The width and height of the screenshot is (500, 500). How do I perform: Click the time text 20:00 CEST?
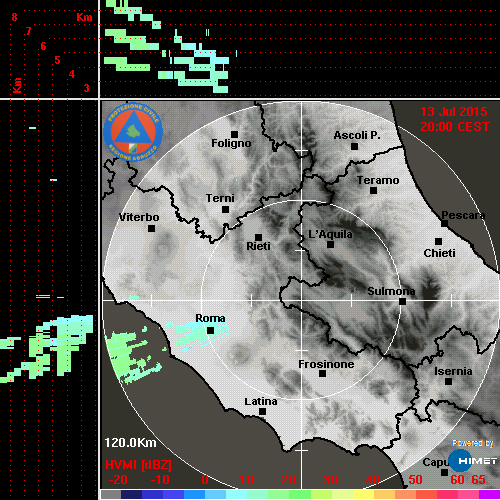[x=455, y=127]
